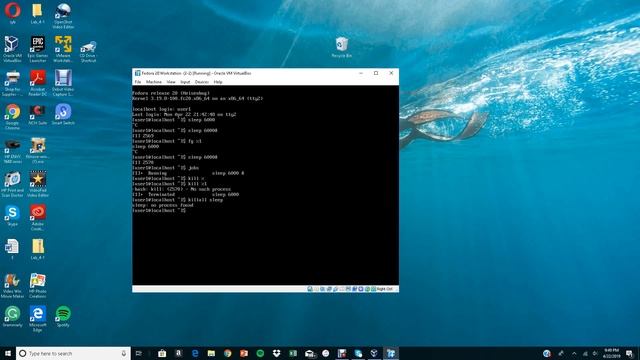Open the Help menu in VirtualBox
Viewport: 640px width, 360px height.
(218, 82)
